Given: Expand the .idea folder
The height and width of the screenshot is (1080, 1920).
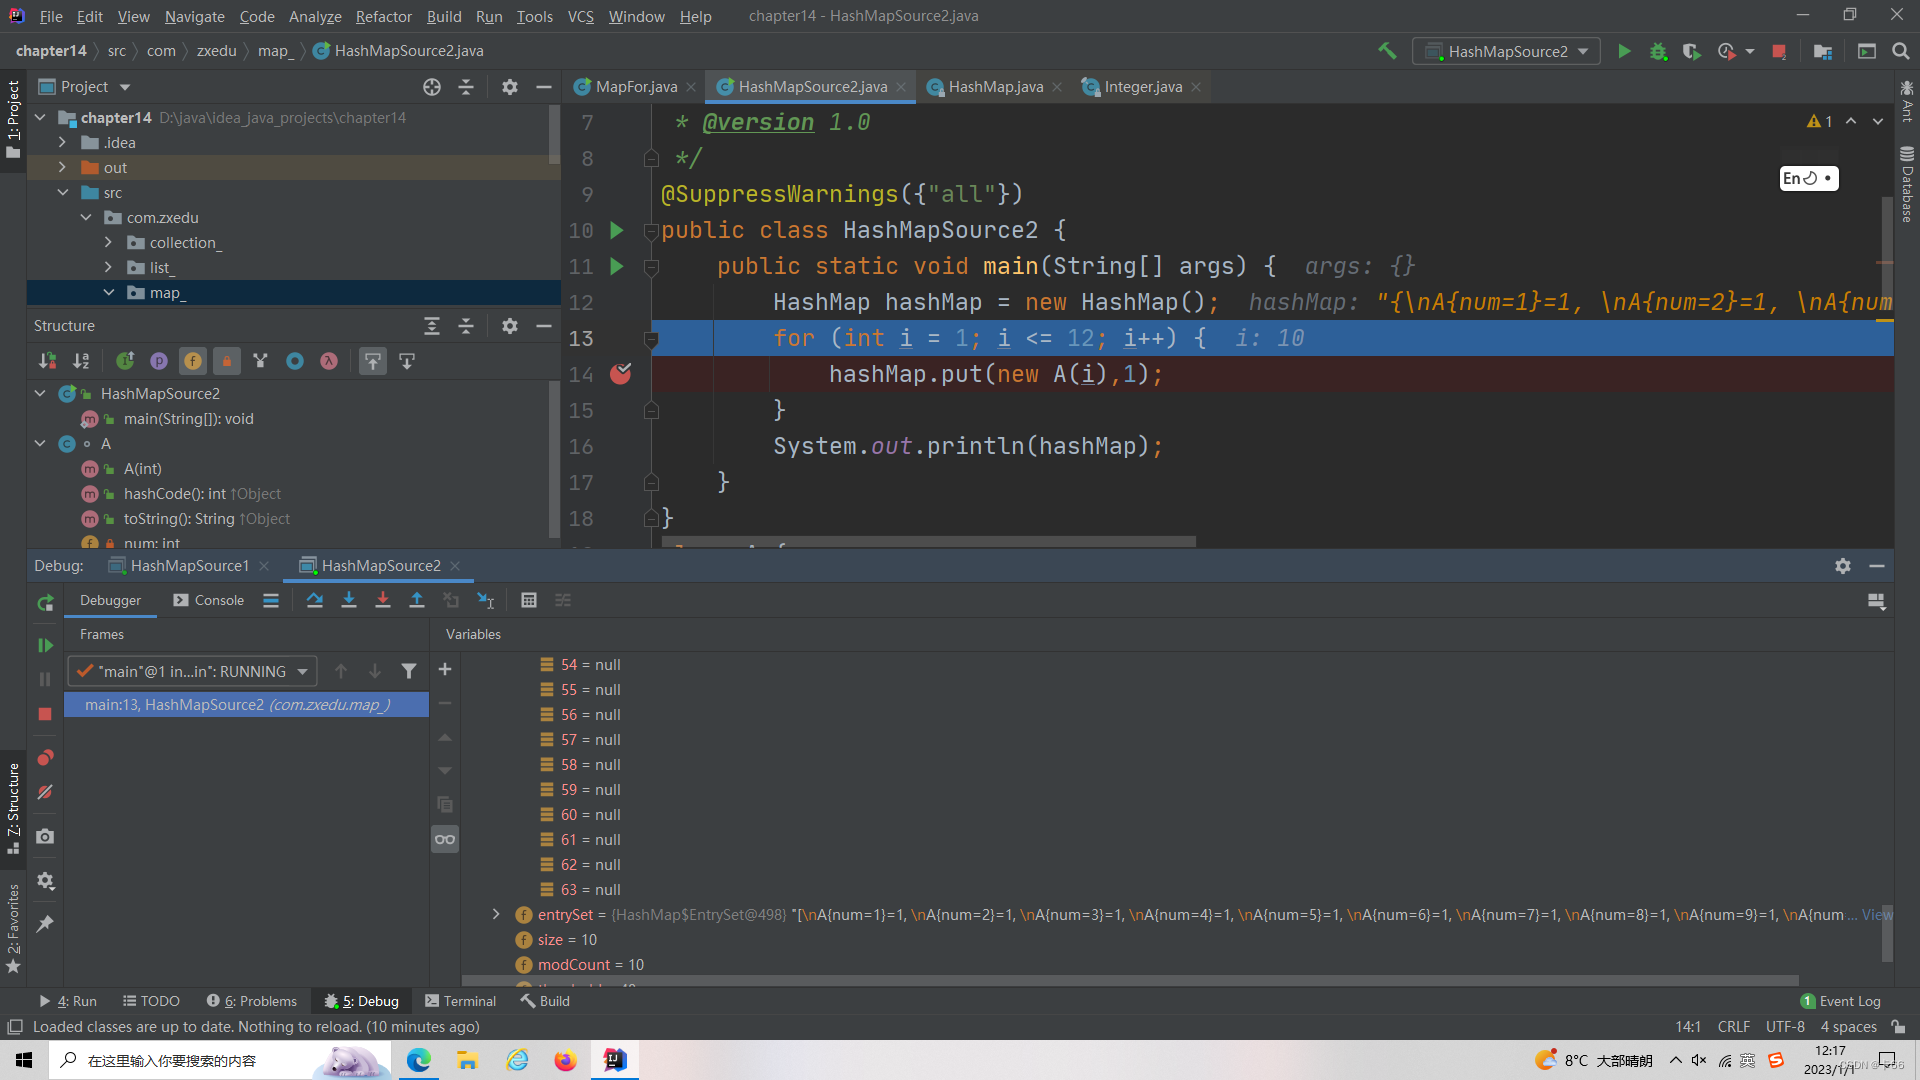Looking at the screenshot, I should (x=63, y=143).
